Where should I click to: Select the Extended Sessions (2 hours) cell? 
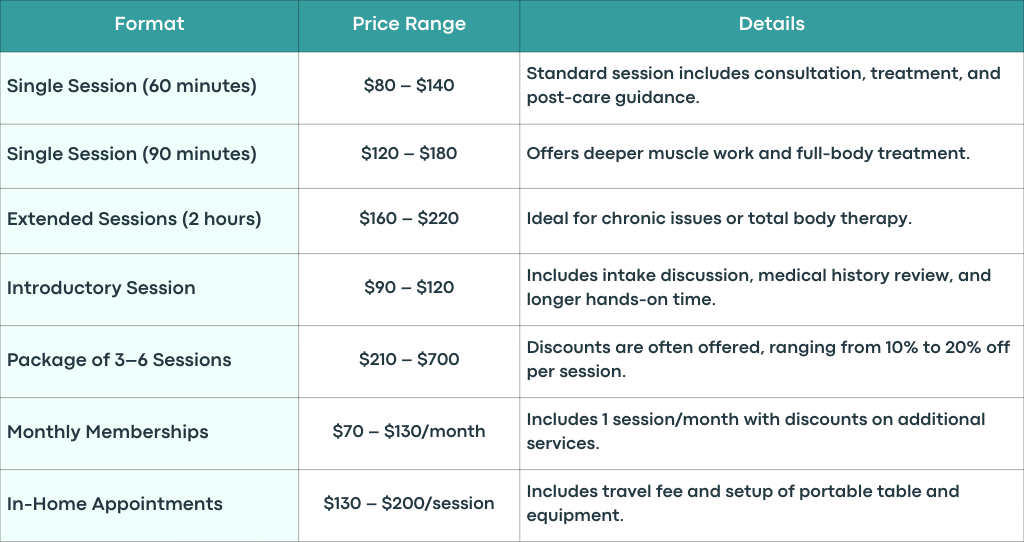[149, 221]
